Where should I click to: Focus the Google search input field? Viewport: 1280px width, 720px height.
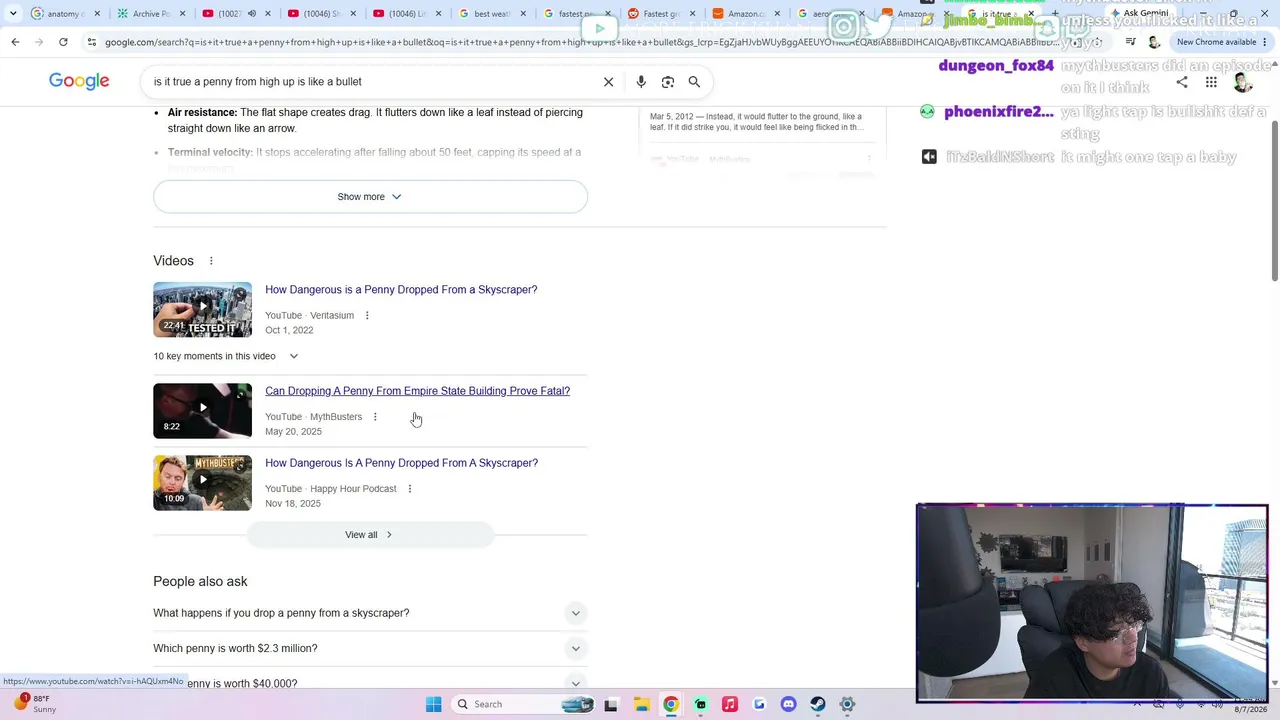tap(370, 82)
